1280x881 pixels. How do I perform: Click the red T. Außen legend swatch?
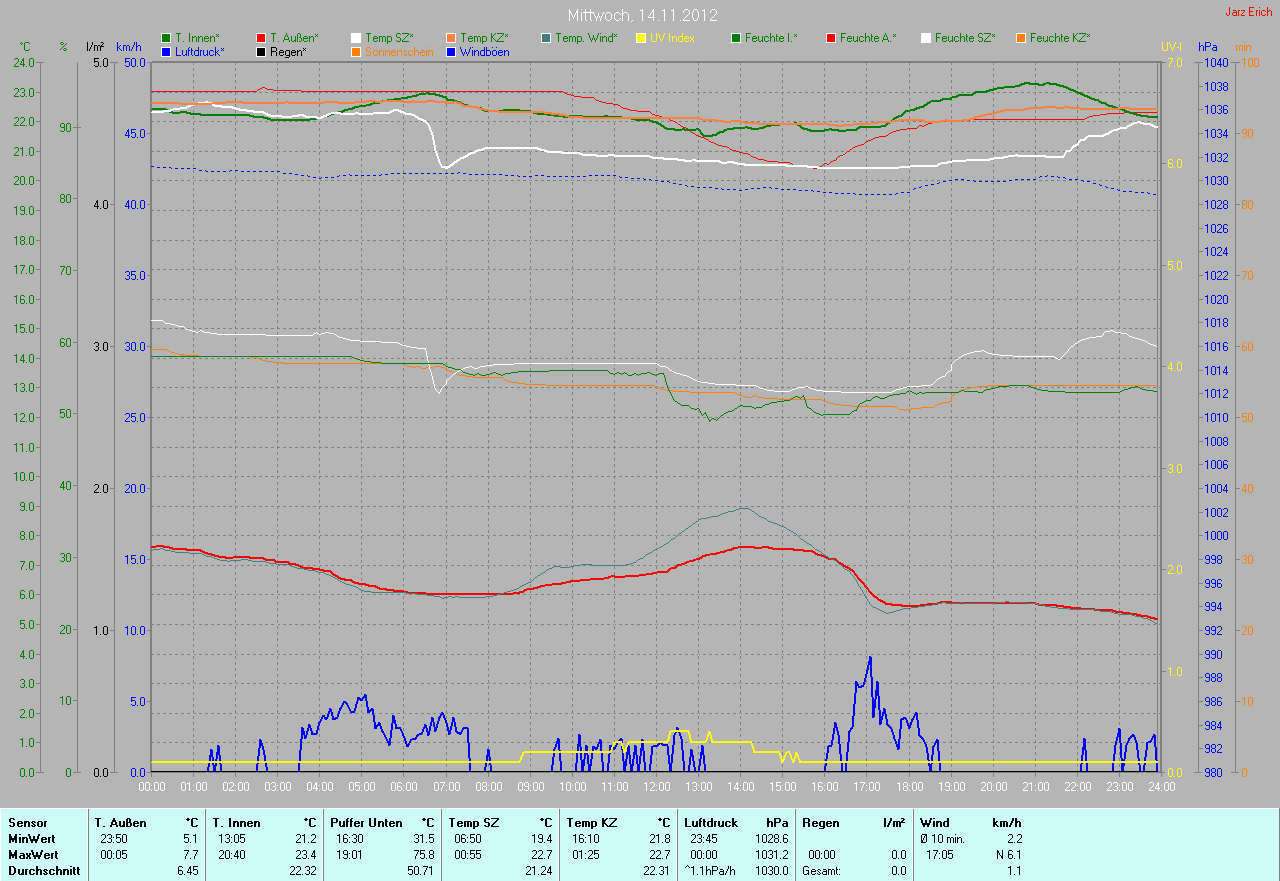click(261, 38)
